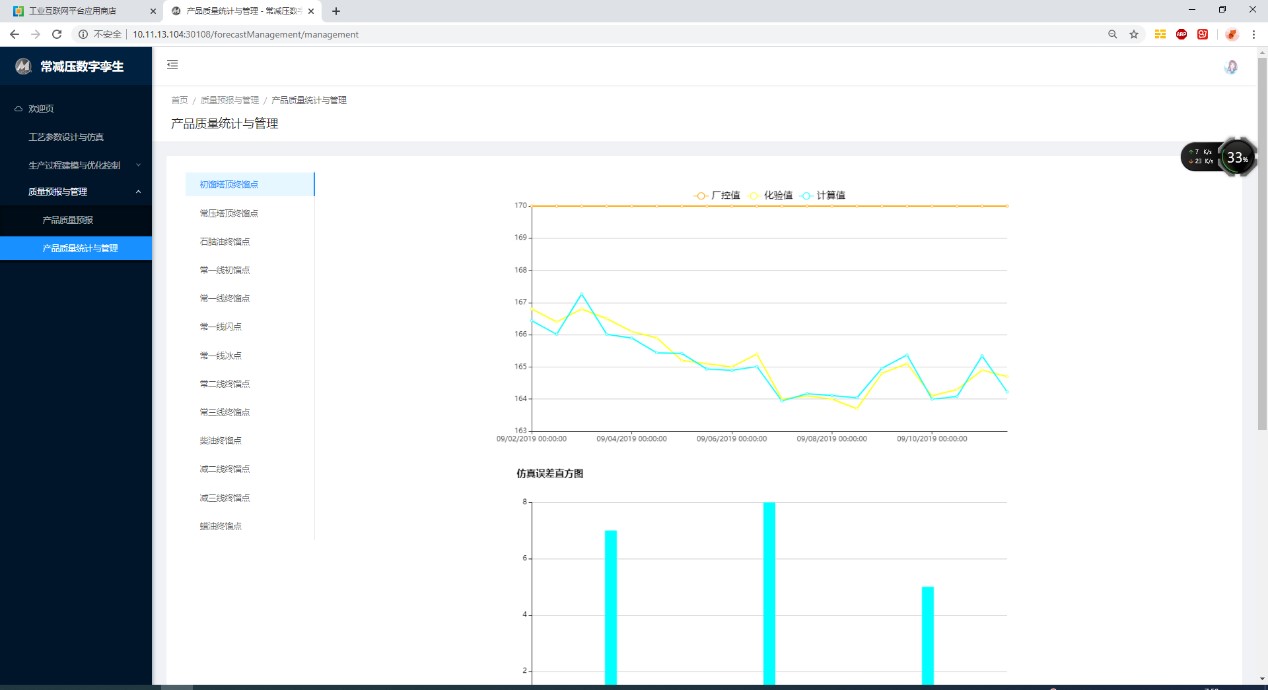Go to 首页 via breadcrumb
The height and width of the screenshot is (690, 1268).
[x=179, y=100]
